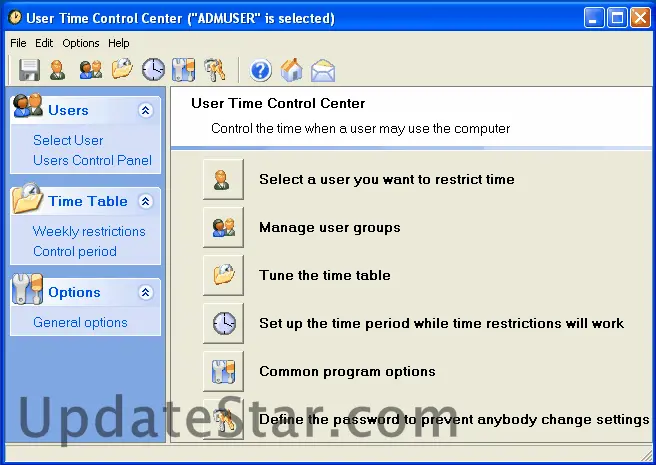656x465 pixels.
Task: Open the General options link
Action: (80, 323)
